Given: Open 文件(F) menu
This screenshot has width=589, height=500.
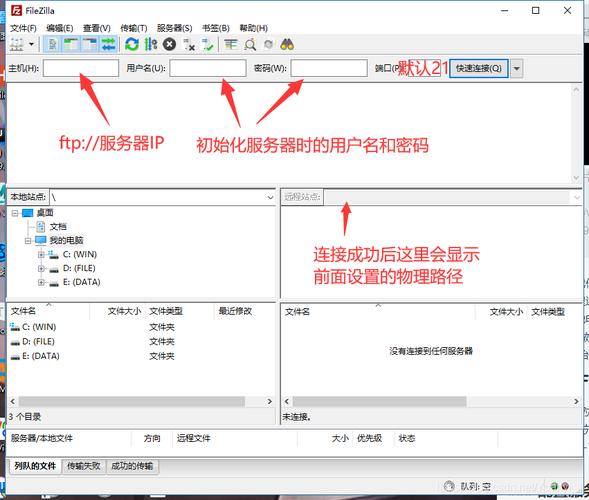Looking at the screenshot, I should coord(23,28).
